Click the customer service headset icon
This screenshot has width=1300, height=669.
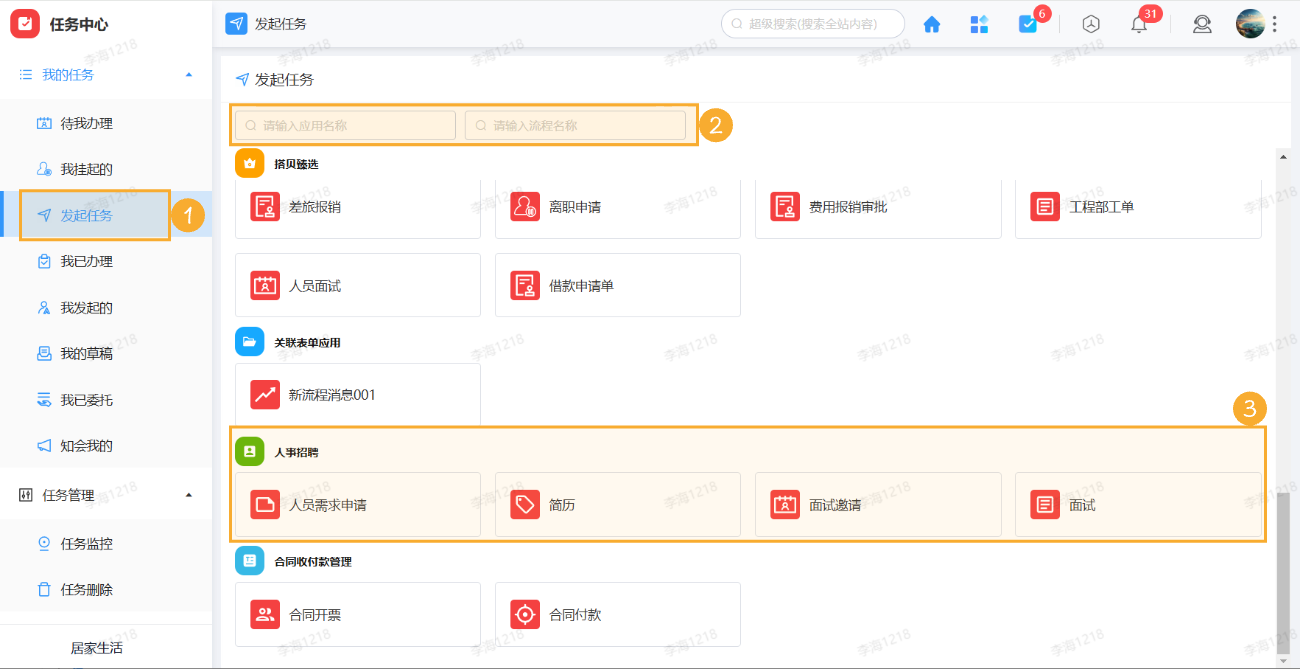click(x=1202, y=25)
